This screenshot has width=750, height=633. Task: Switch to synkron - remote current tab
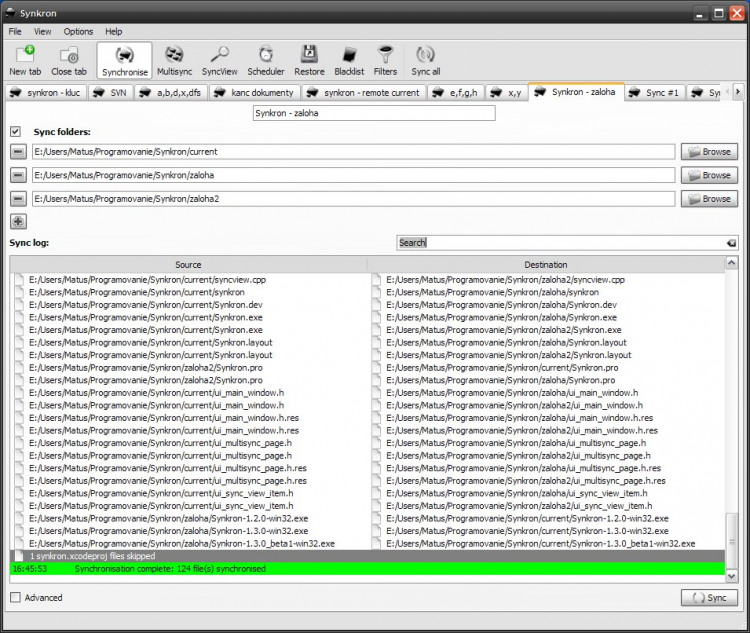click(x=364, y=93)
